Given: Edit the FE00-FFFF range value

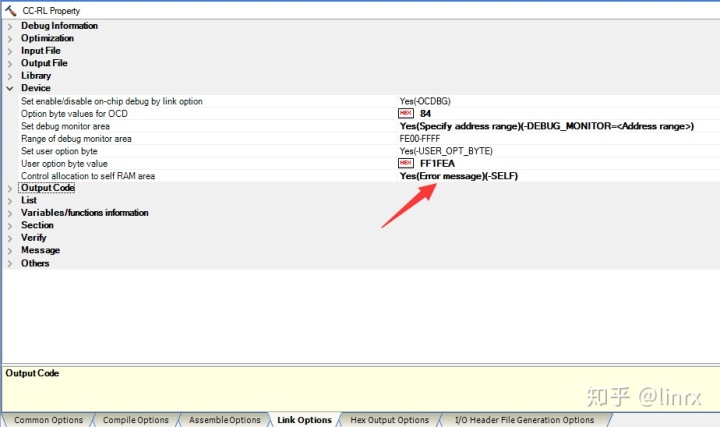Looking at the screenshot, I should pos(420,138).
